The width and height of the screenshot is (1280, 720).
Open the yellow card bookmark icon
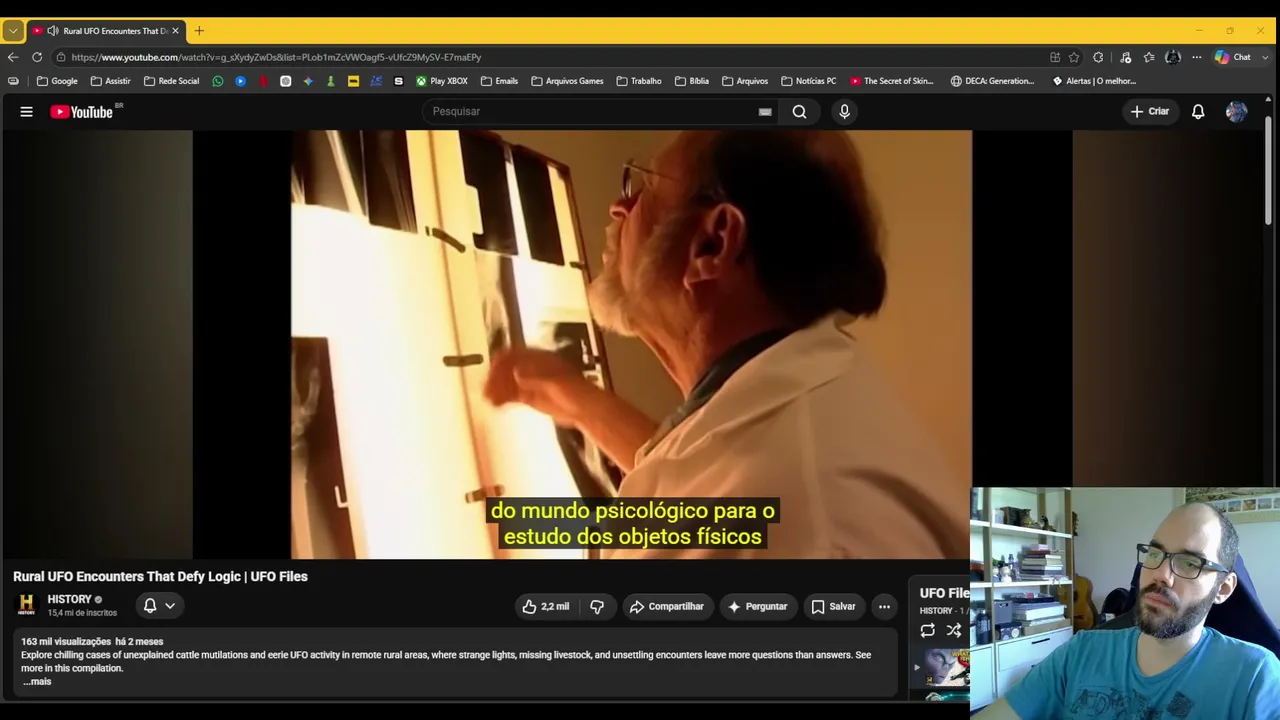coord(353,81)
